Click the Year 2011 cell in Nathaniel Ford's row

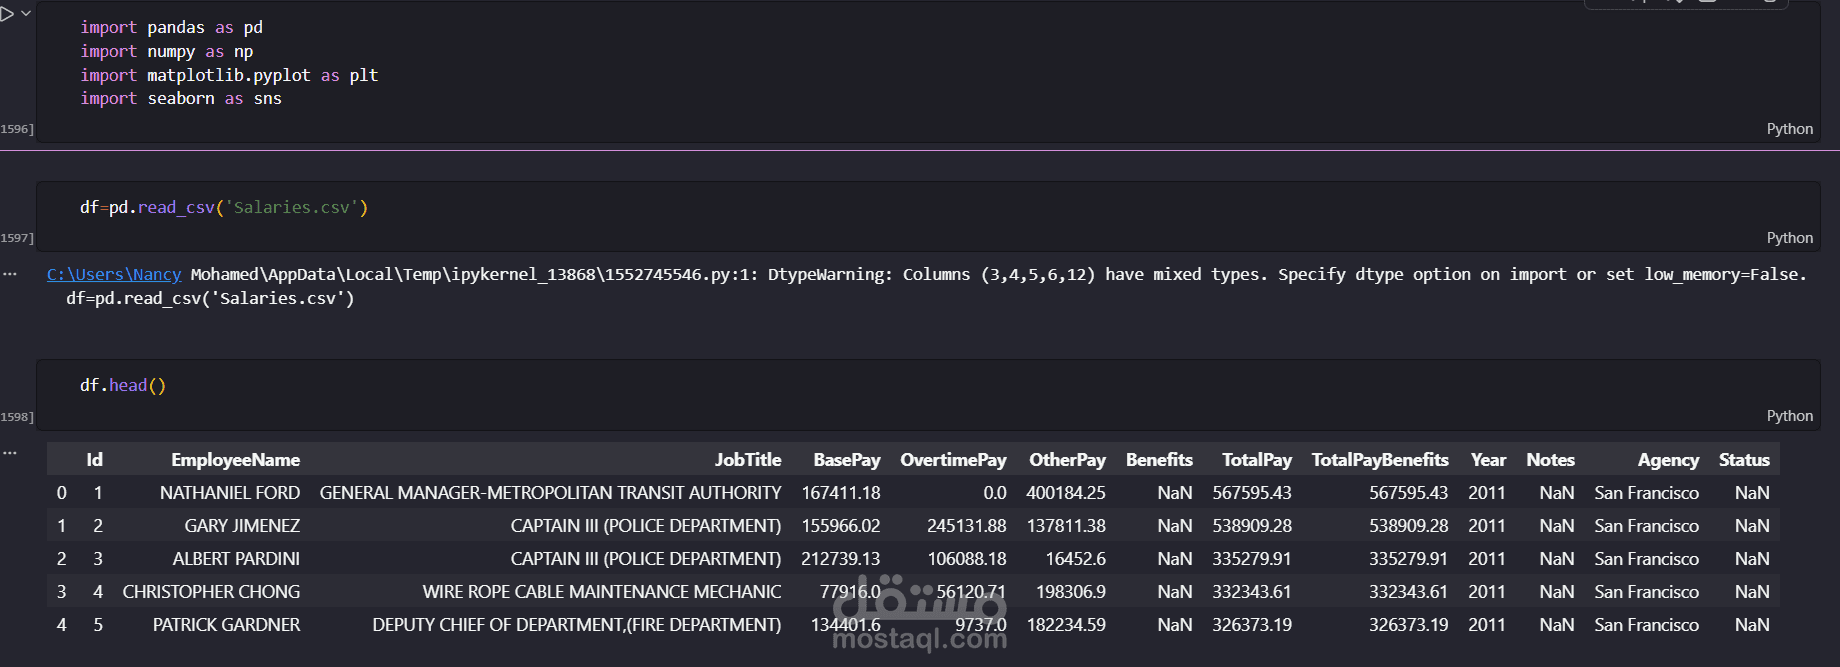point(1487,493)
